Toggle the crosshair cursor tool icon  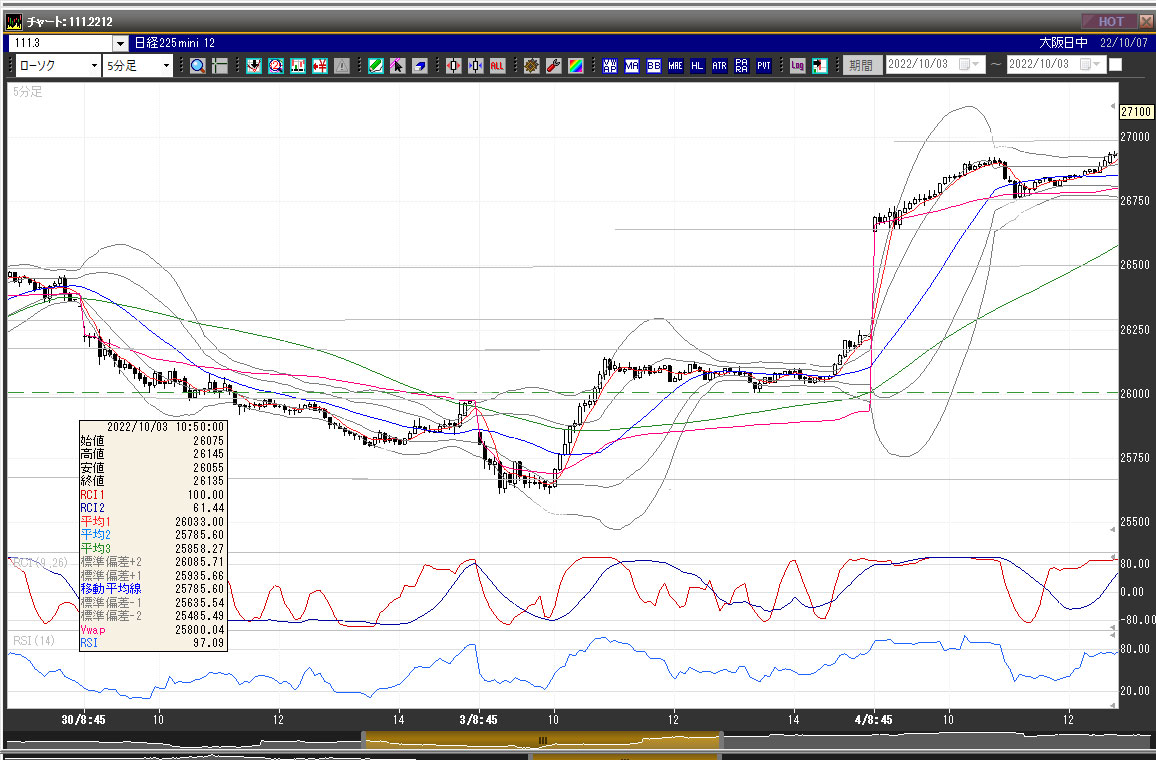(220, 66)
